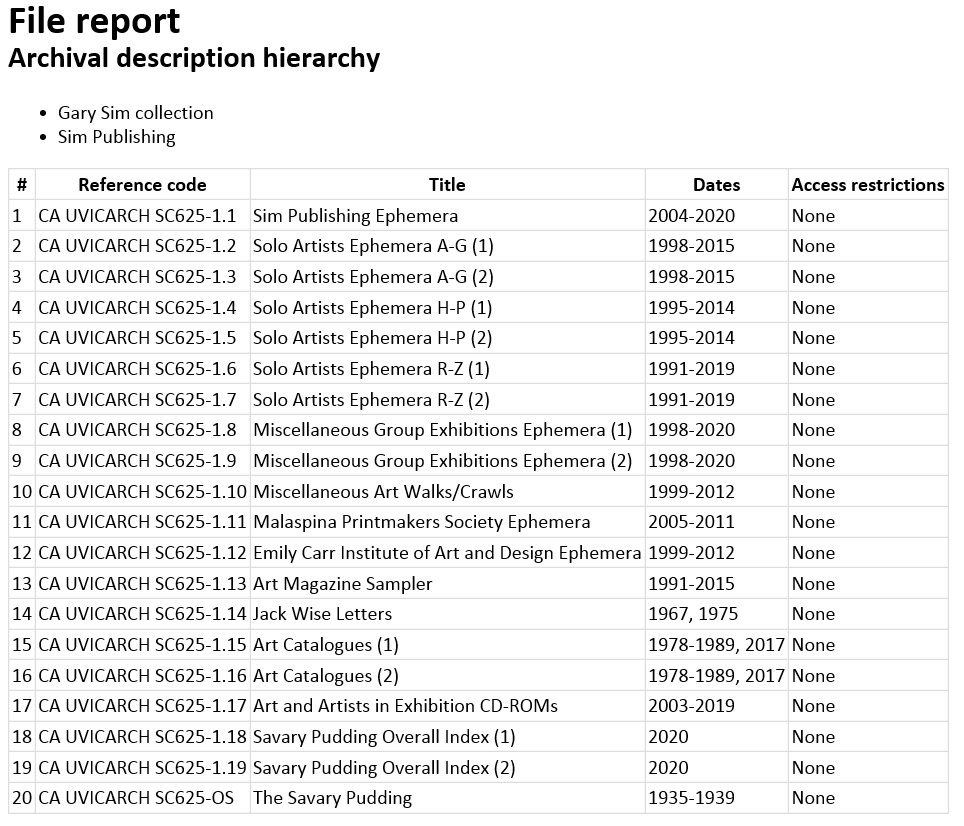Select 'Sim Publishing' list item
Image resolution: width=964 pixels, height=826 pixels.
pos(117,137)
